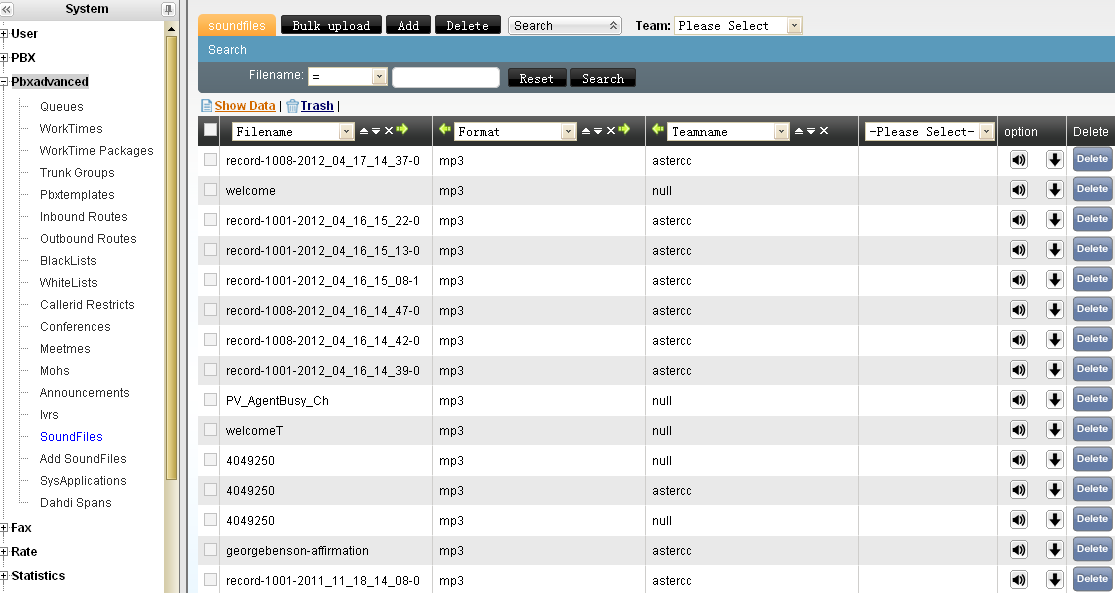Image resolution: width=1115 pixels, height=593 pixels.
Task: Check the box for 'welcome' row
Action: [210, 190]
